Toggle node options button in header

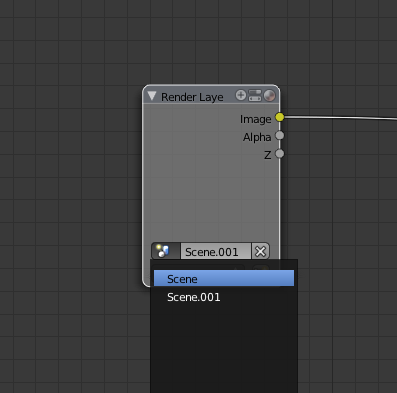point(255,95)
